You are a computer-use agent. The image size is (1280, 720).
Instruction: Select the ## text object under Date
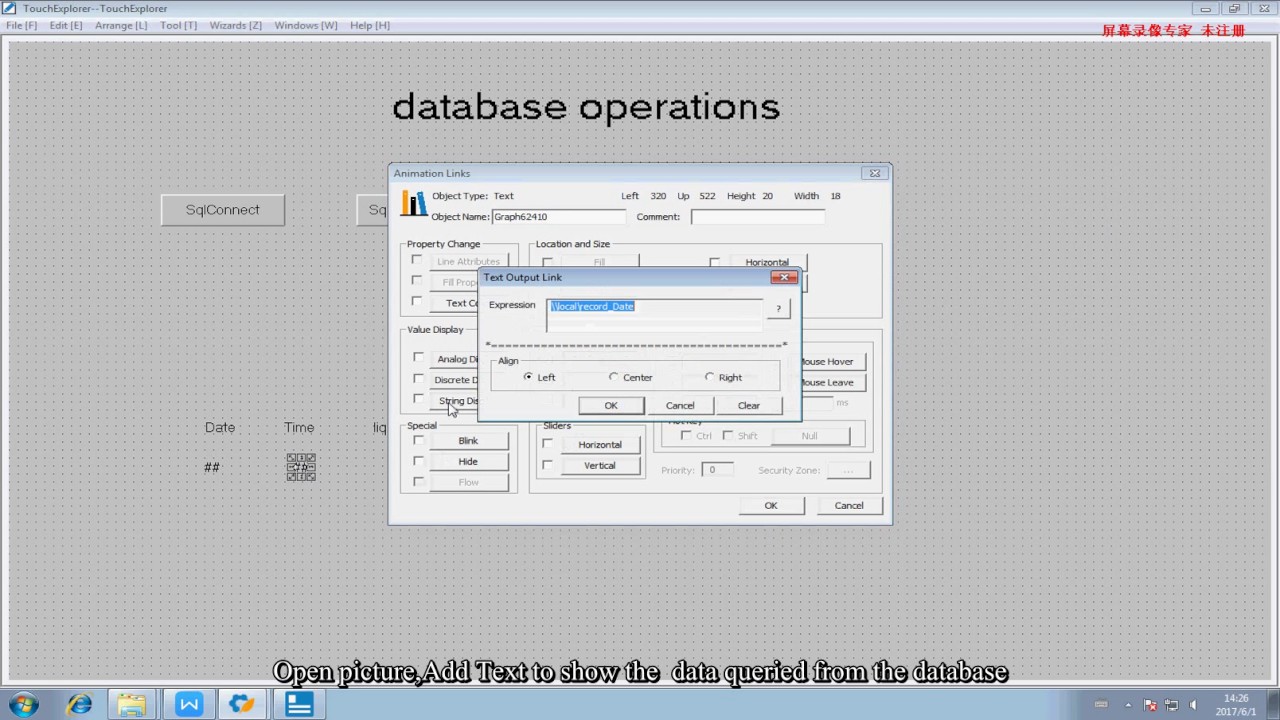click(212, 467)
